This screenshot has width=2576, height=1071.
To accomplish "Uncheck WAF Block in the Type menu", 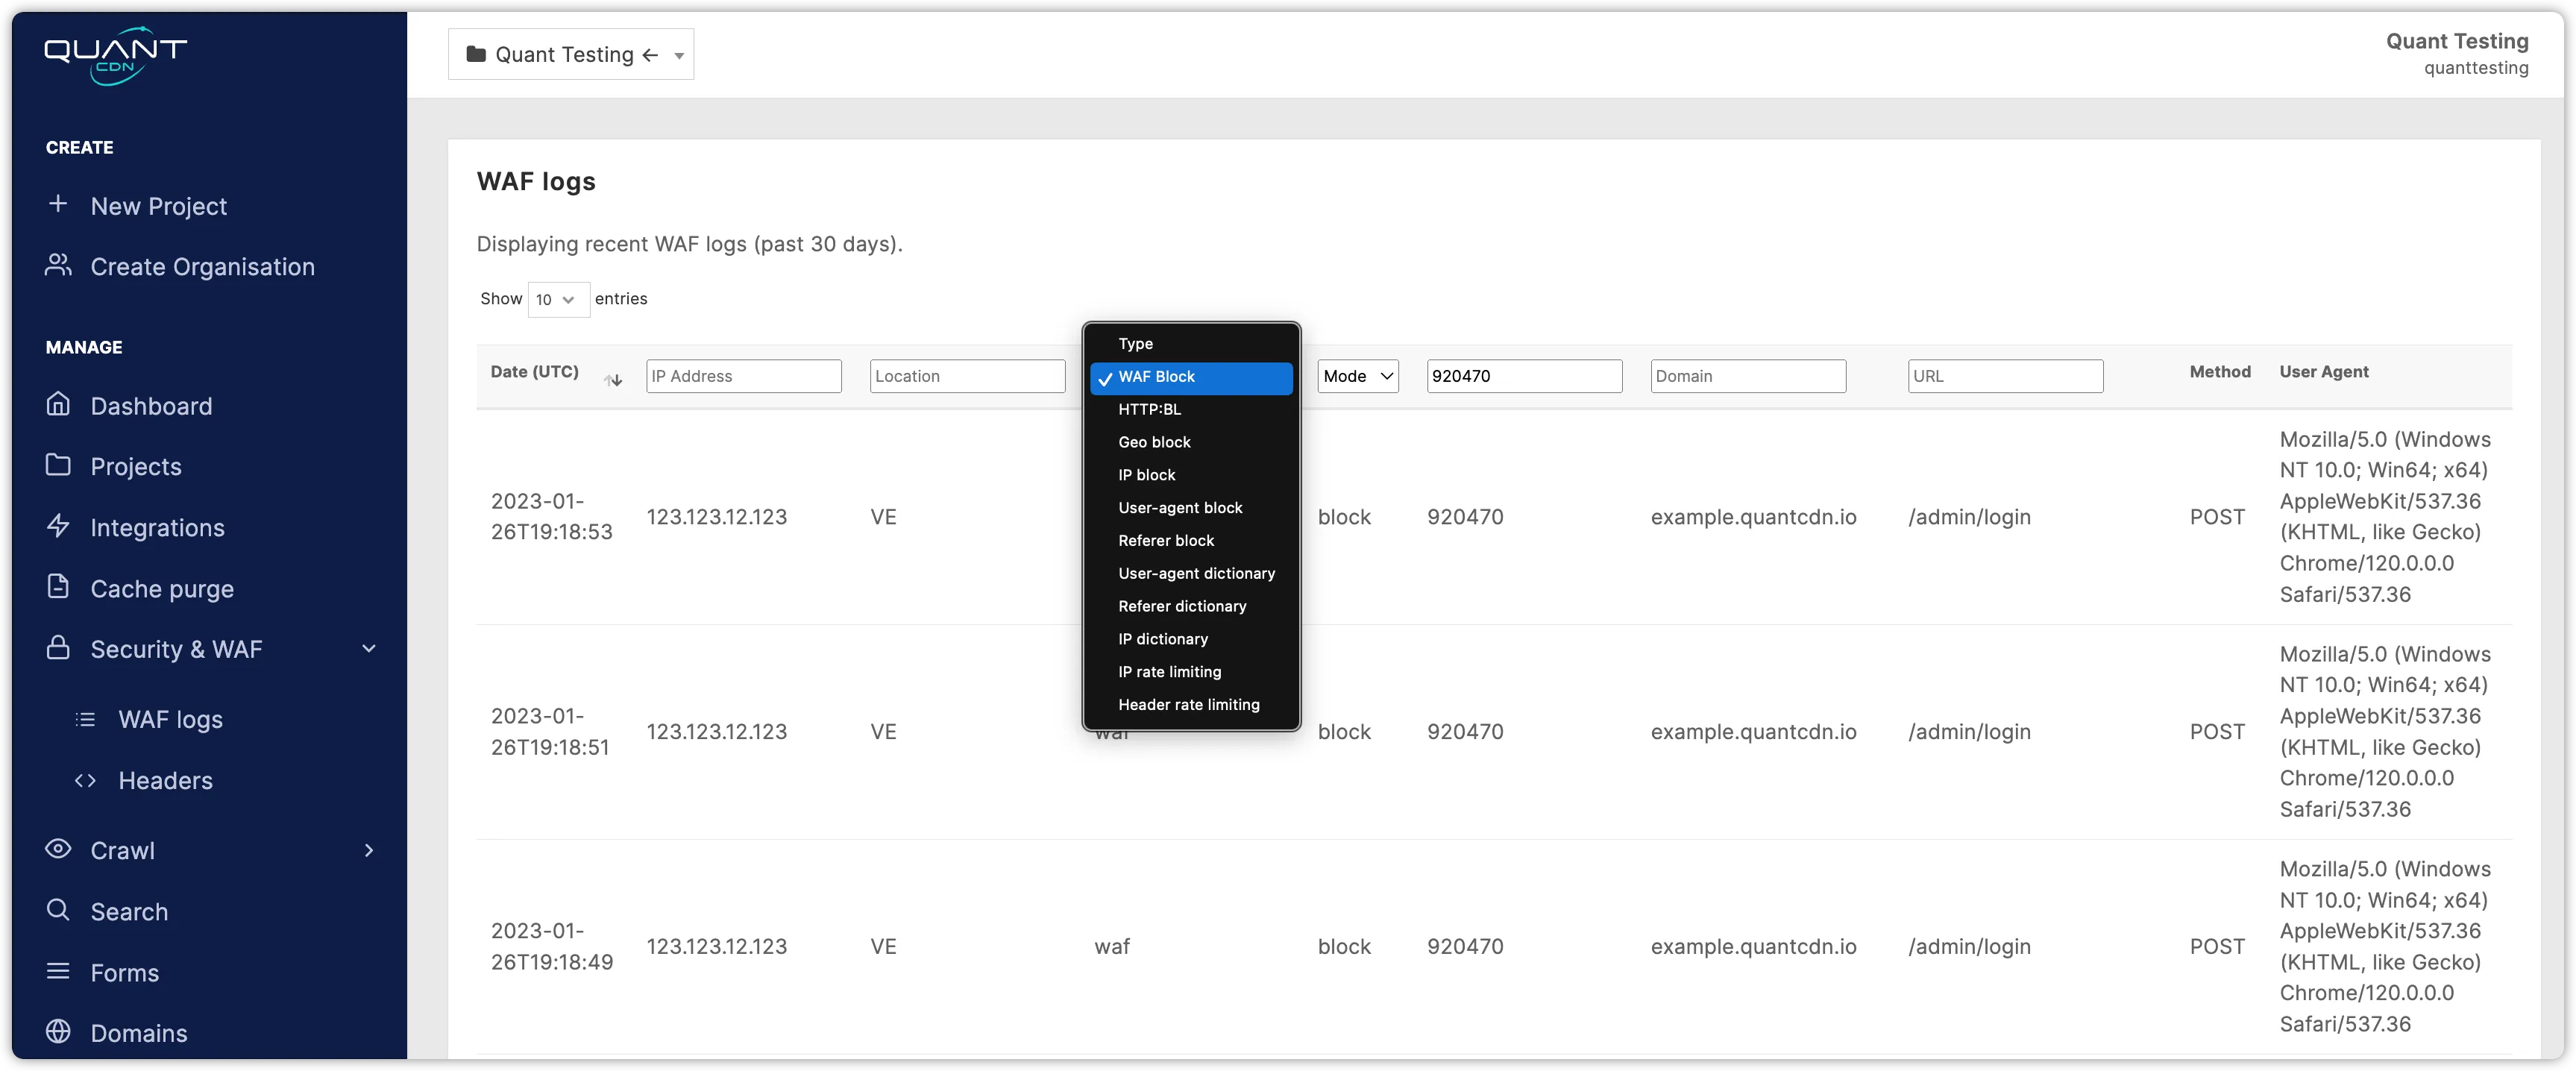I will click(x=1157, y=377).
